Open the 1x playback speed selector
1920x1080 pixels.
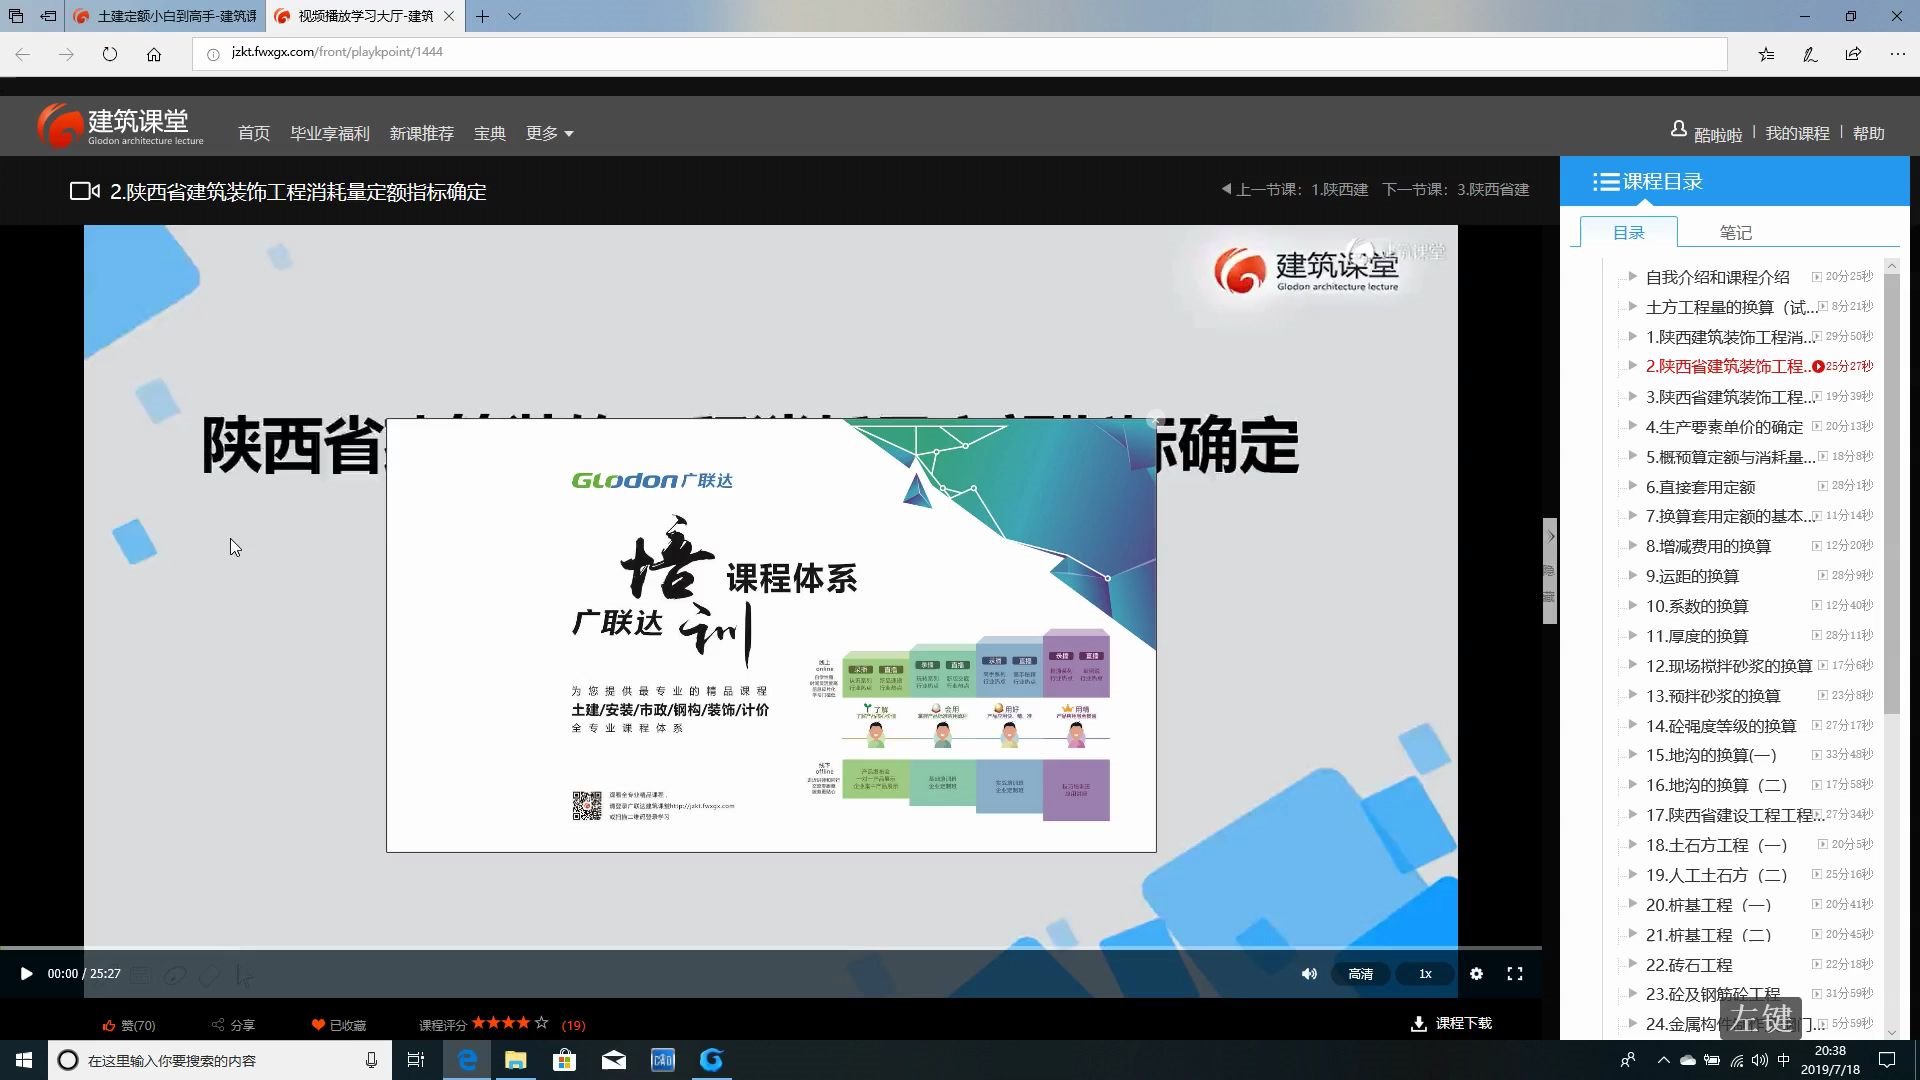[x=1425, y=974]
